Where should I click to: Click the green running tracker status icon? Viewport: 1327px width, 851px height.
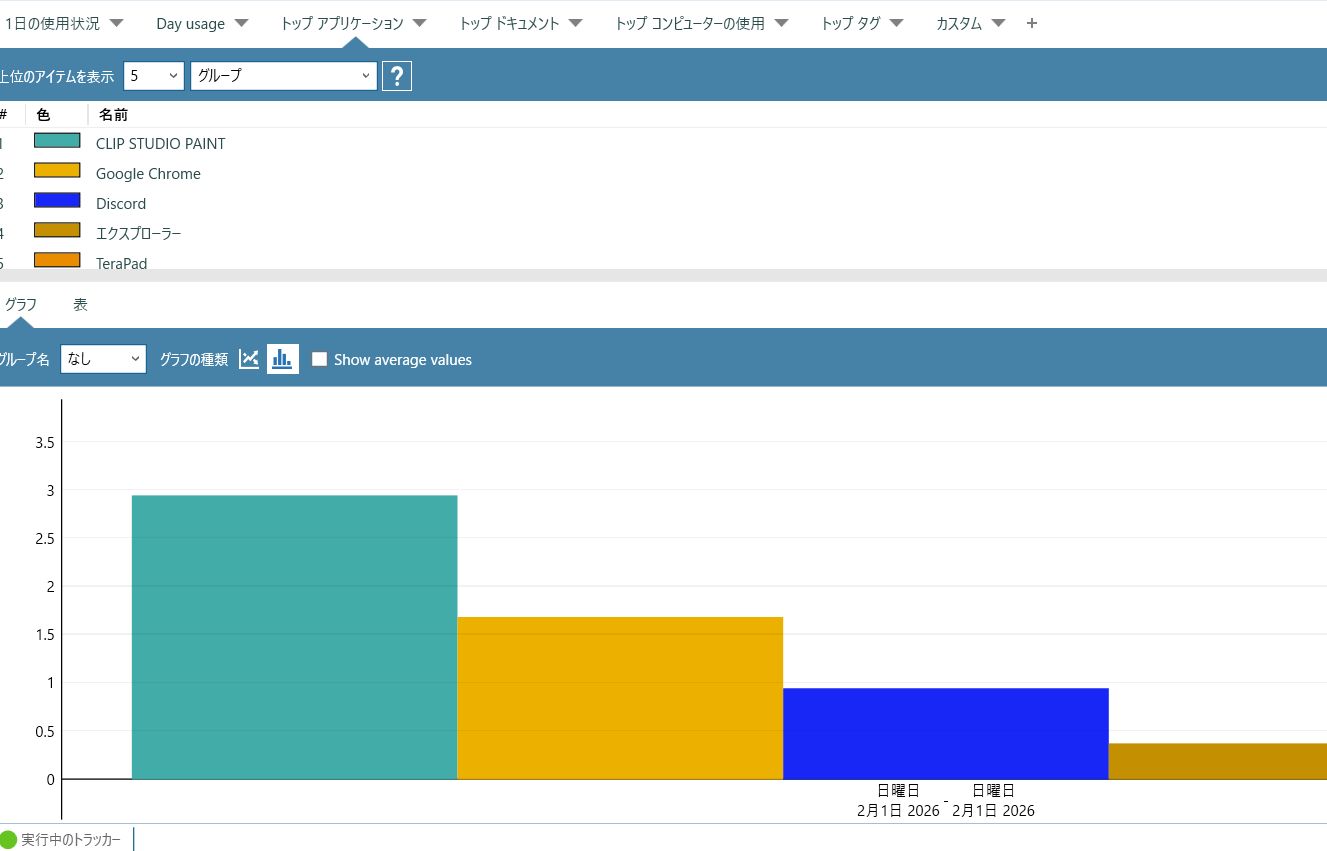(x=9, y=840)
